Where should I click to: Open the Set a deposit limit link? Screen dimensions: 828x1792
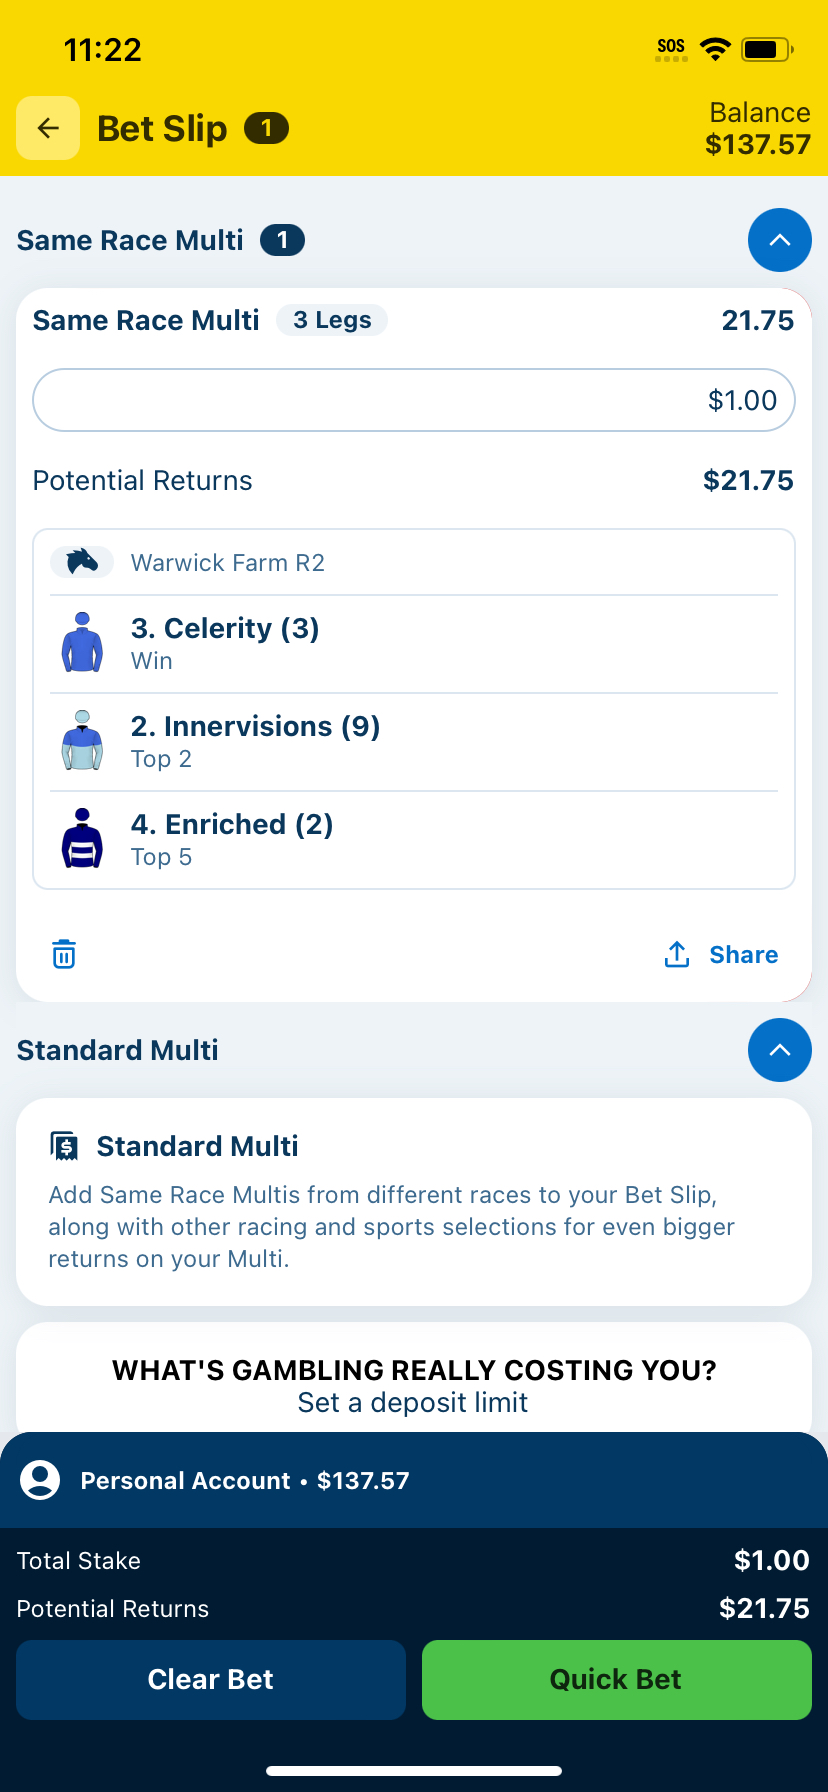(x=413, y=1403)
